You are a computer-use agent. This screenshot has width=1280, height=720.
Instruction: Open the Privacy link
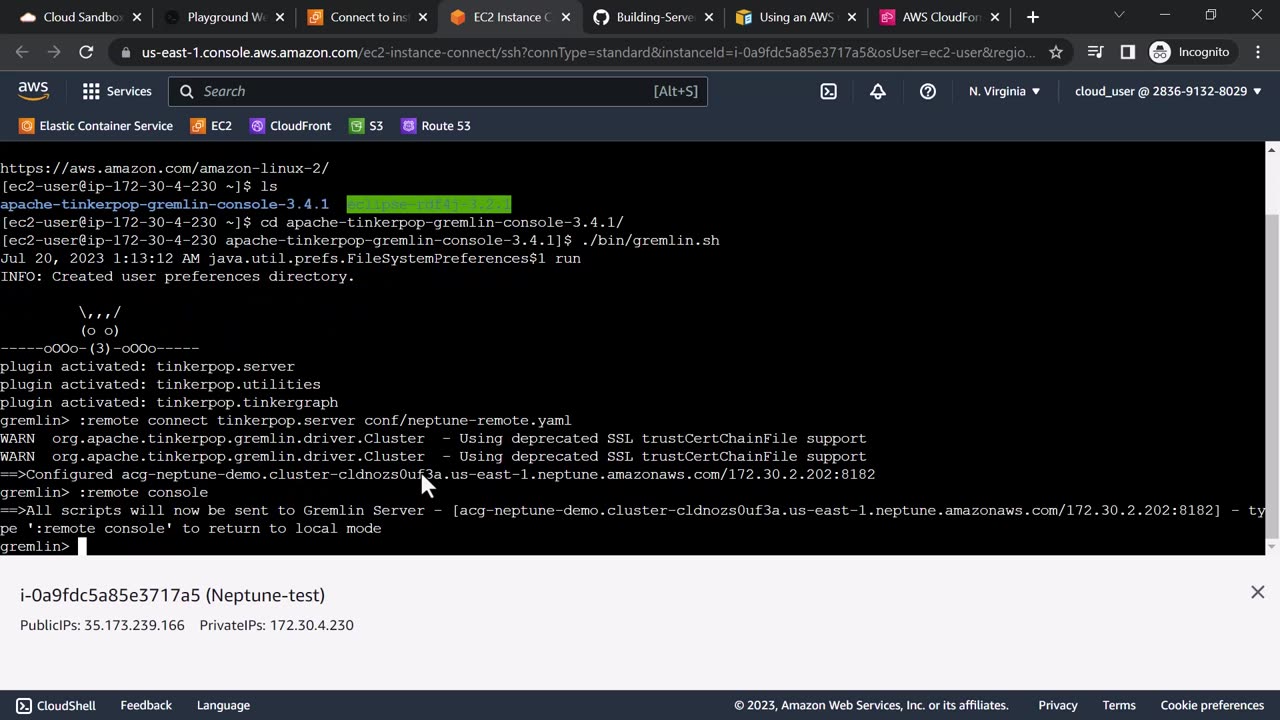[x=1058, y=705]
